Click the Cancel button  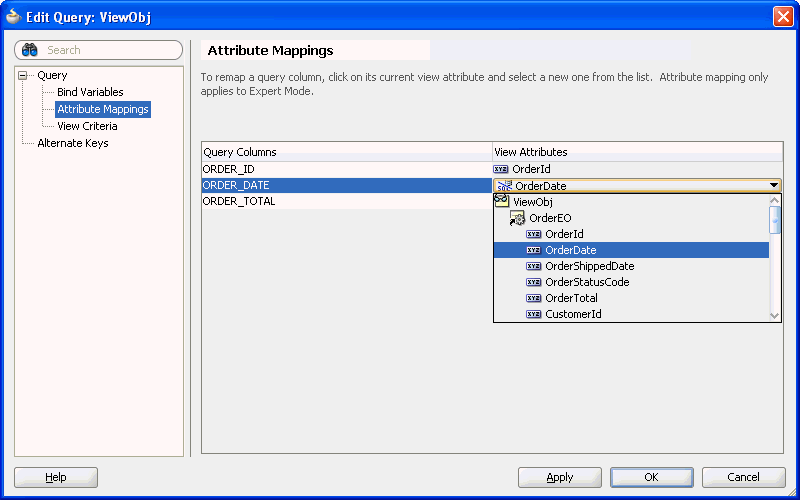[x=743, y=477]
